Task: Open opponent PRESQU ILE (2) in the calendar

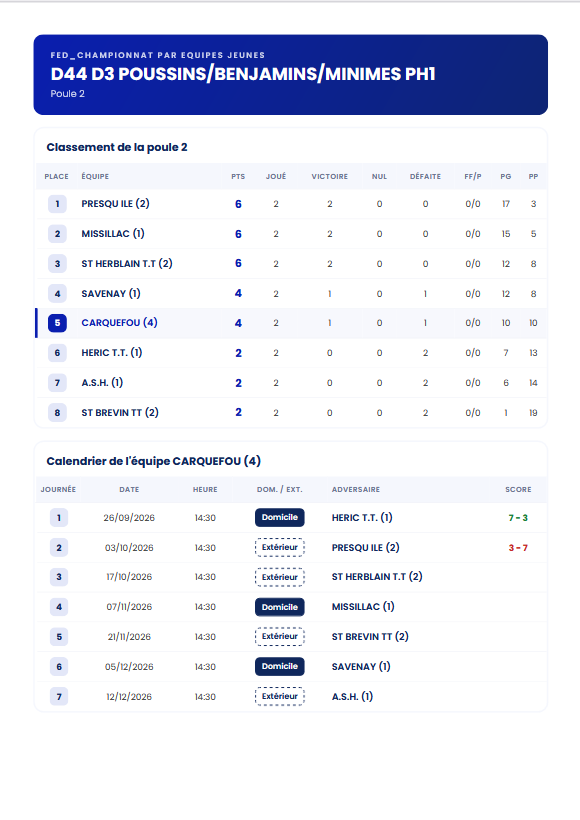Action: pyautogui.click(x=366, y=548)
